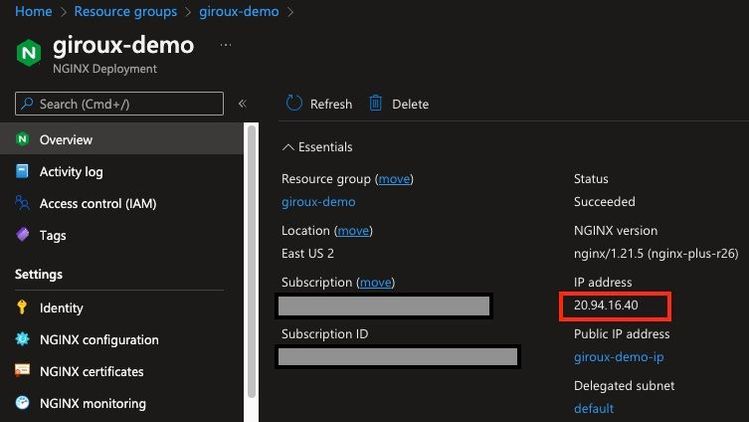This screenshot has height=422, width=749.
Task: Open default delegated subnet link
Action: [x=594, y=408]
